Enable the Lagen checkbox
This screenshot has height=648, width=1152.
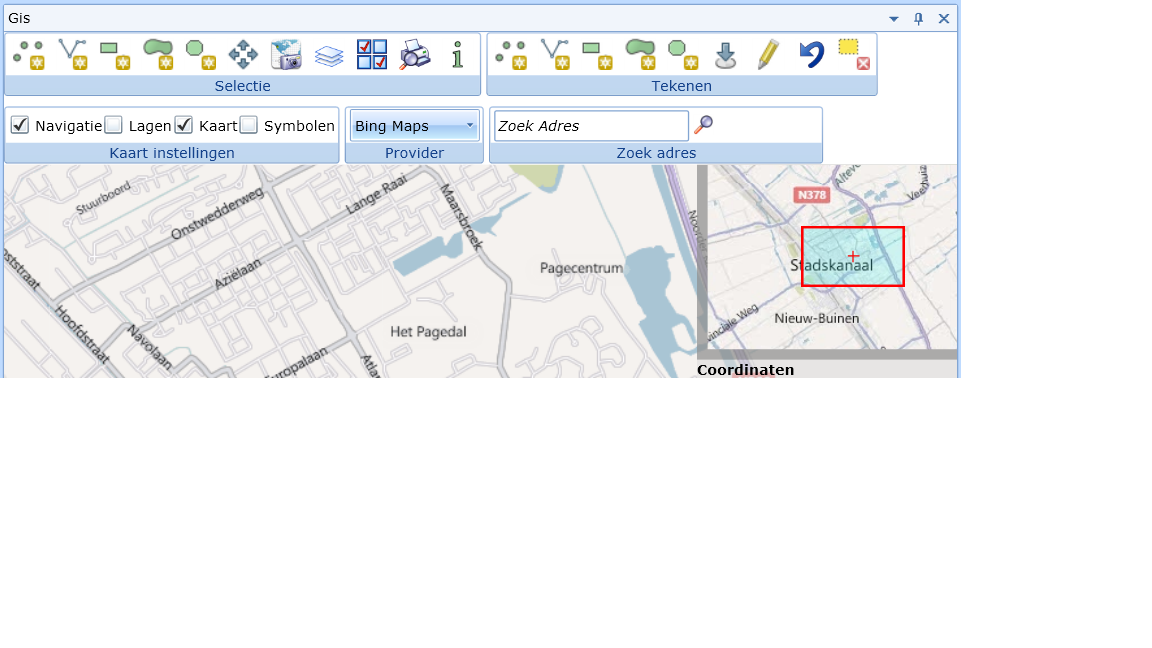tap(113, 125)
